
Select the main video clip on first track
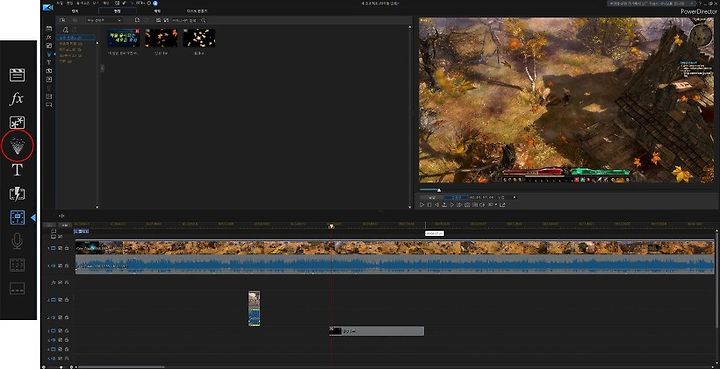click(395, 247)
